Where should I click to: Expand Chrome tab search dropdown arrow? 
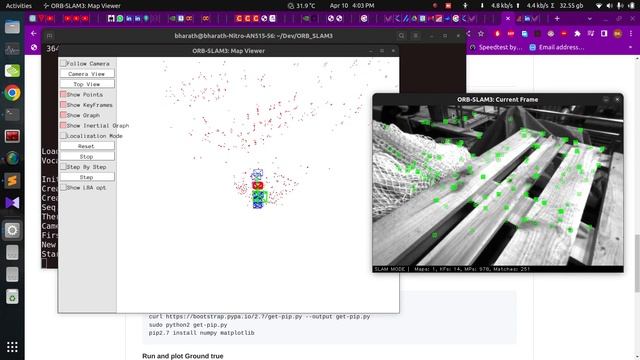click(589, 18)
